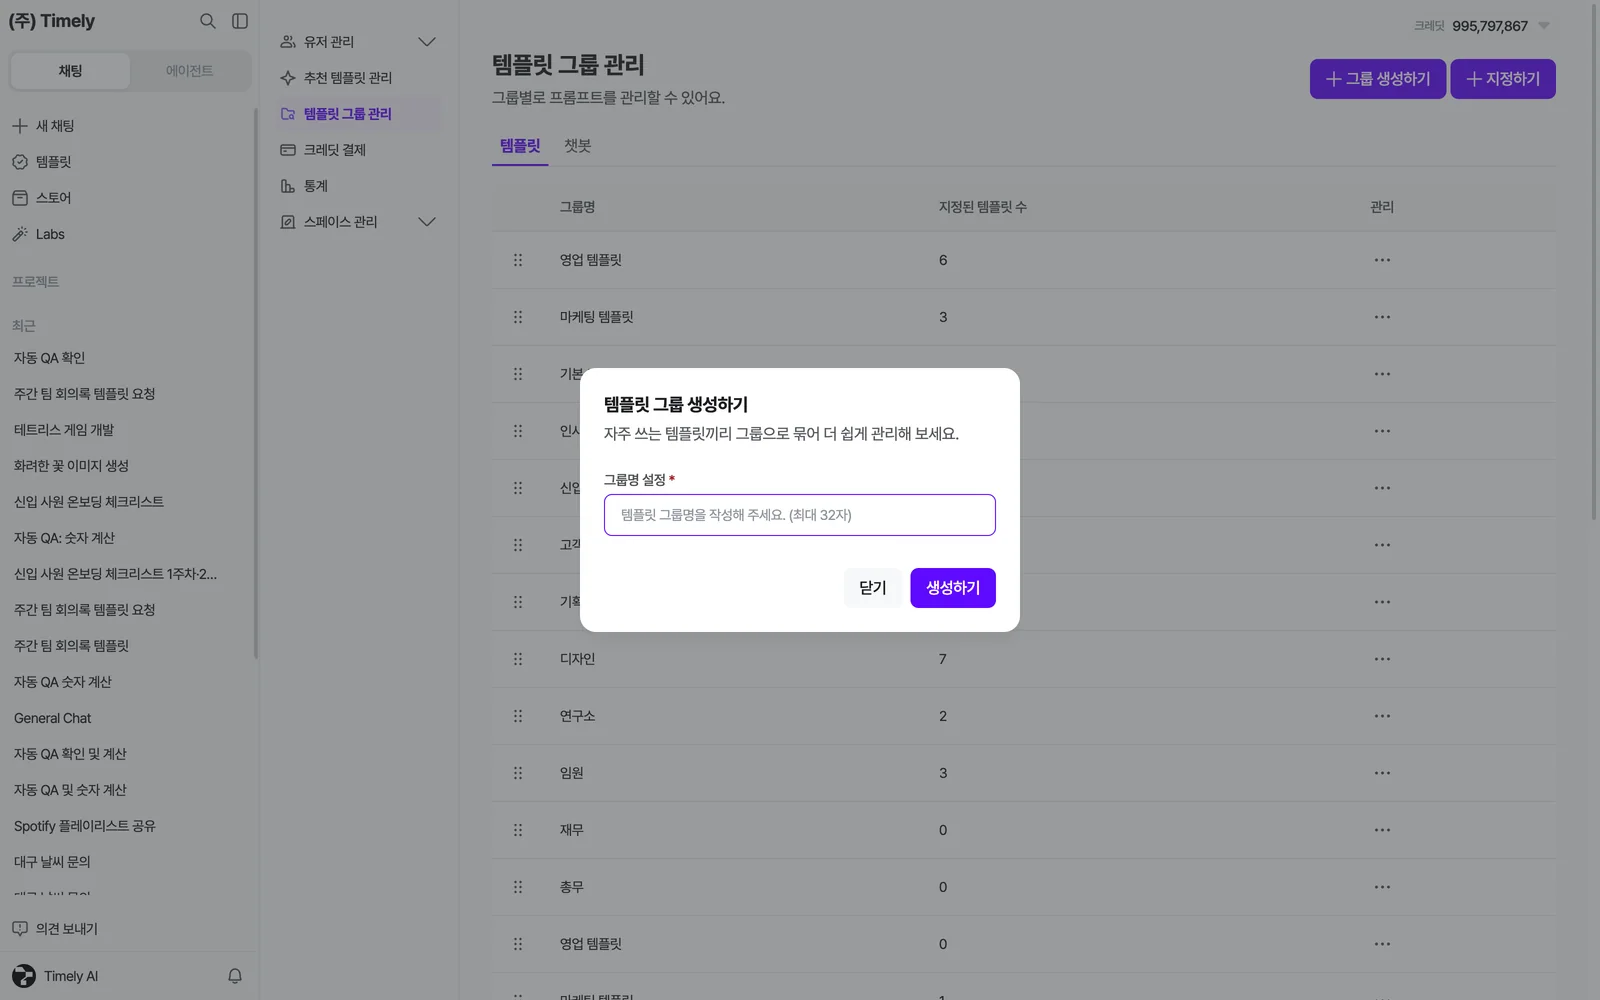
Task: Open the Timely AI profile avatar
Action: (23, 976)
